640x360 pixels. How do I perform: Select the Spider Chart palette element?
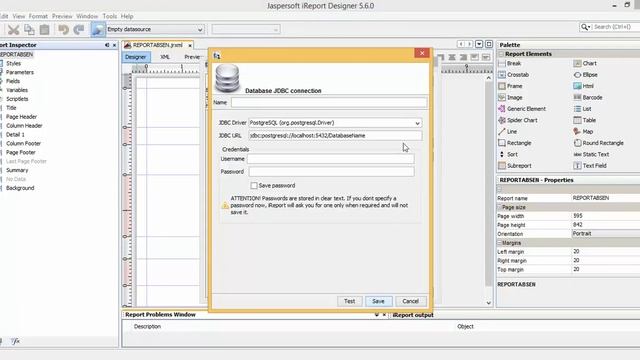[518, 120]
